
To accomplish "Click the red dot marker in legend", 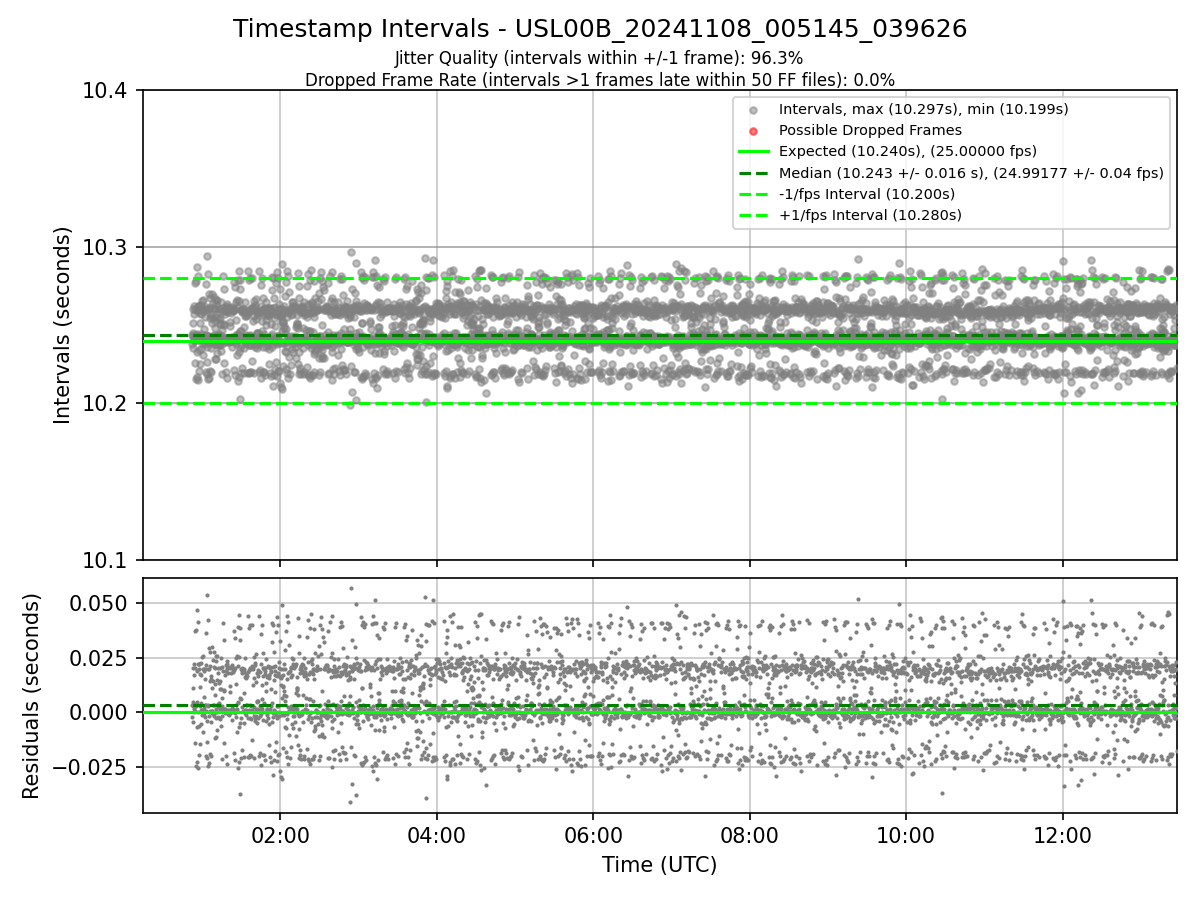I will point(754,131).
